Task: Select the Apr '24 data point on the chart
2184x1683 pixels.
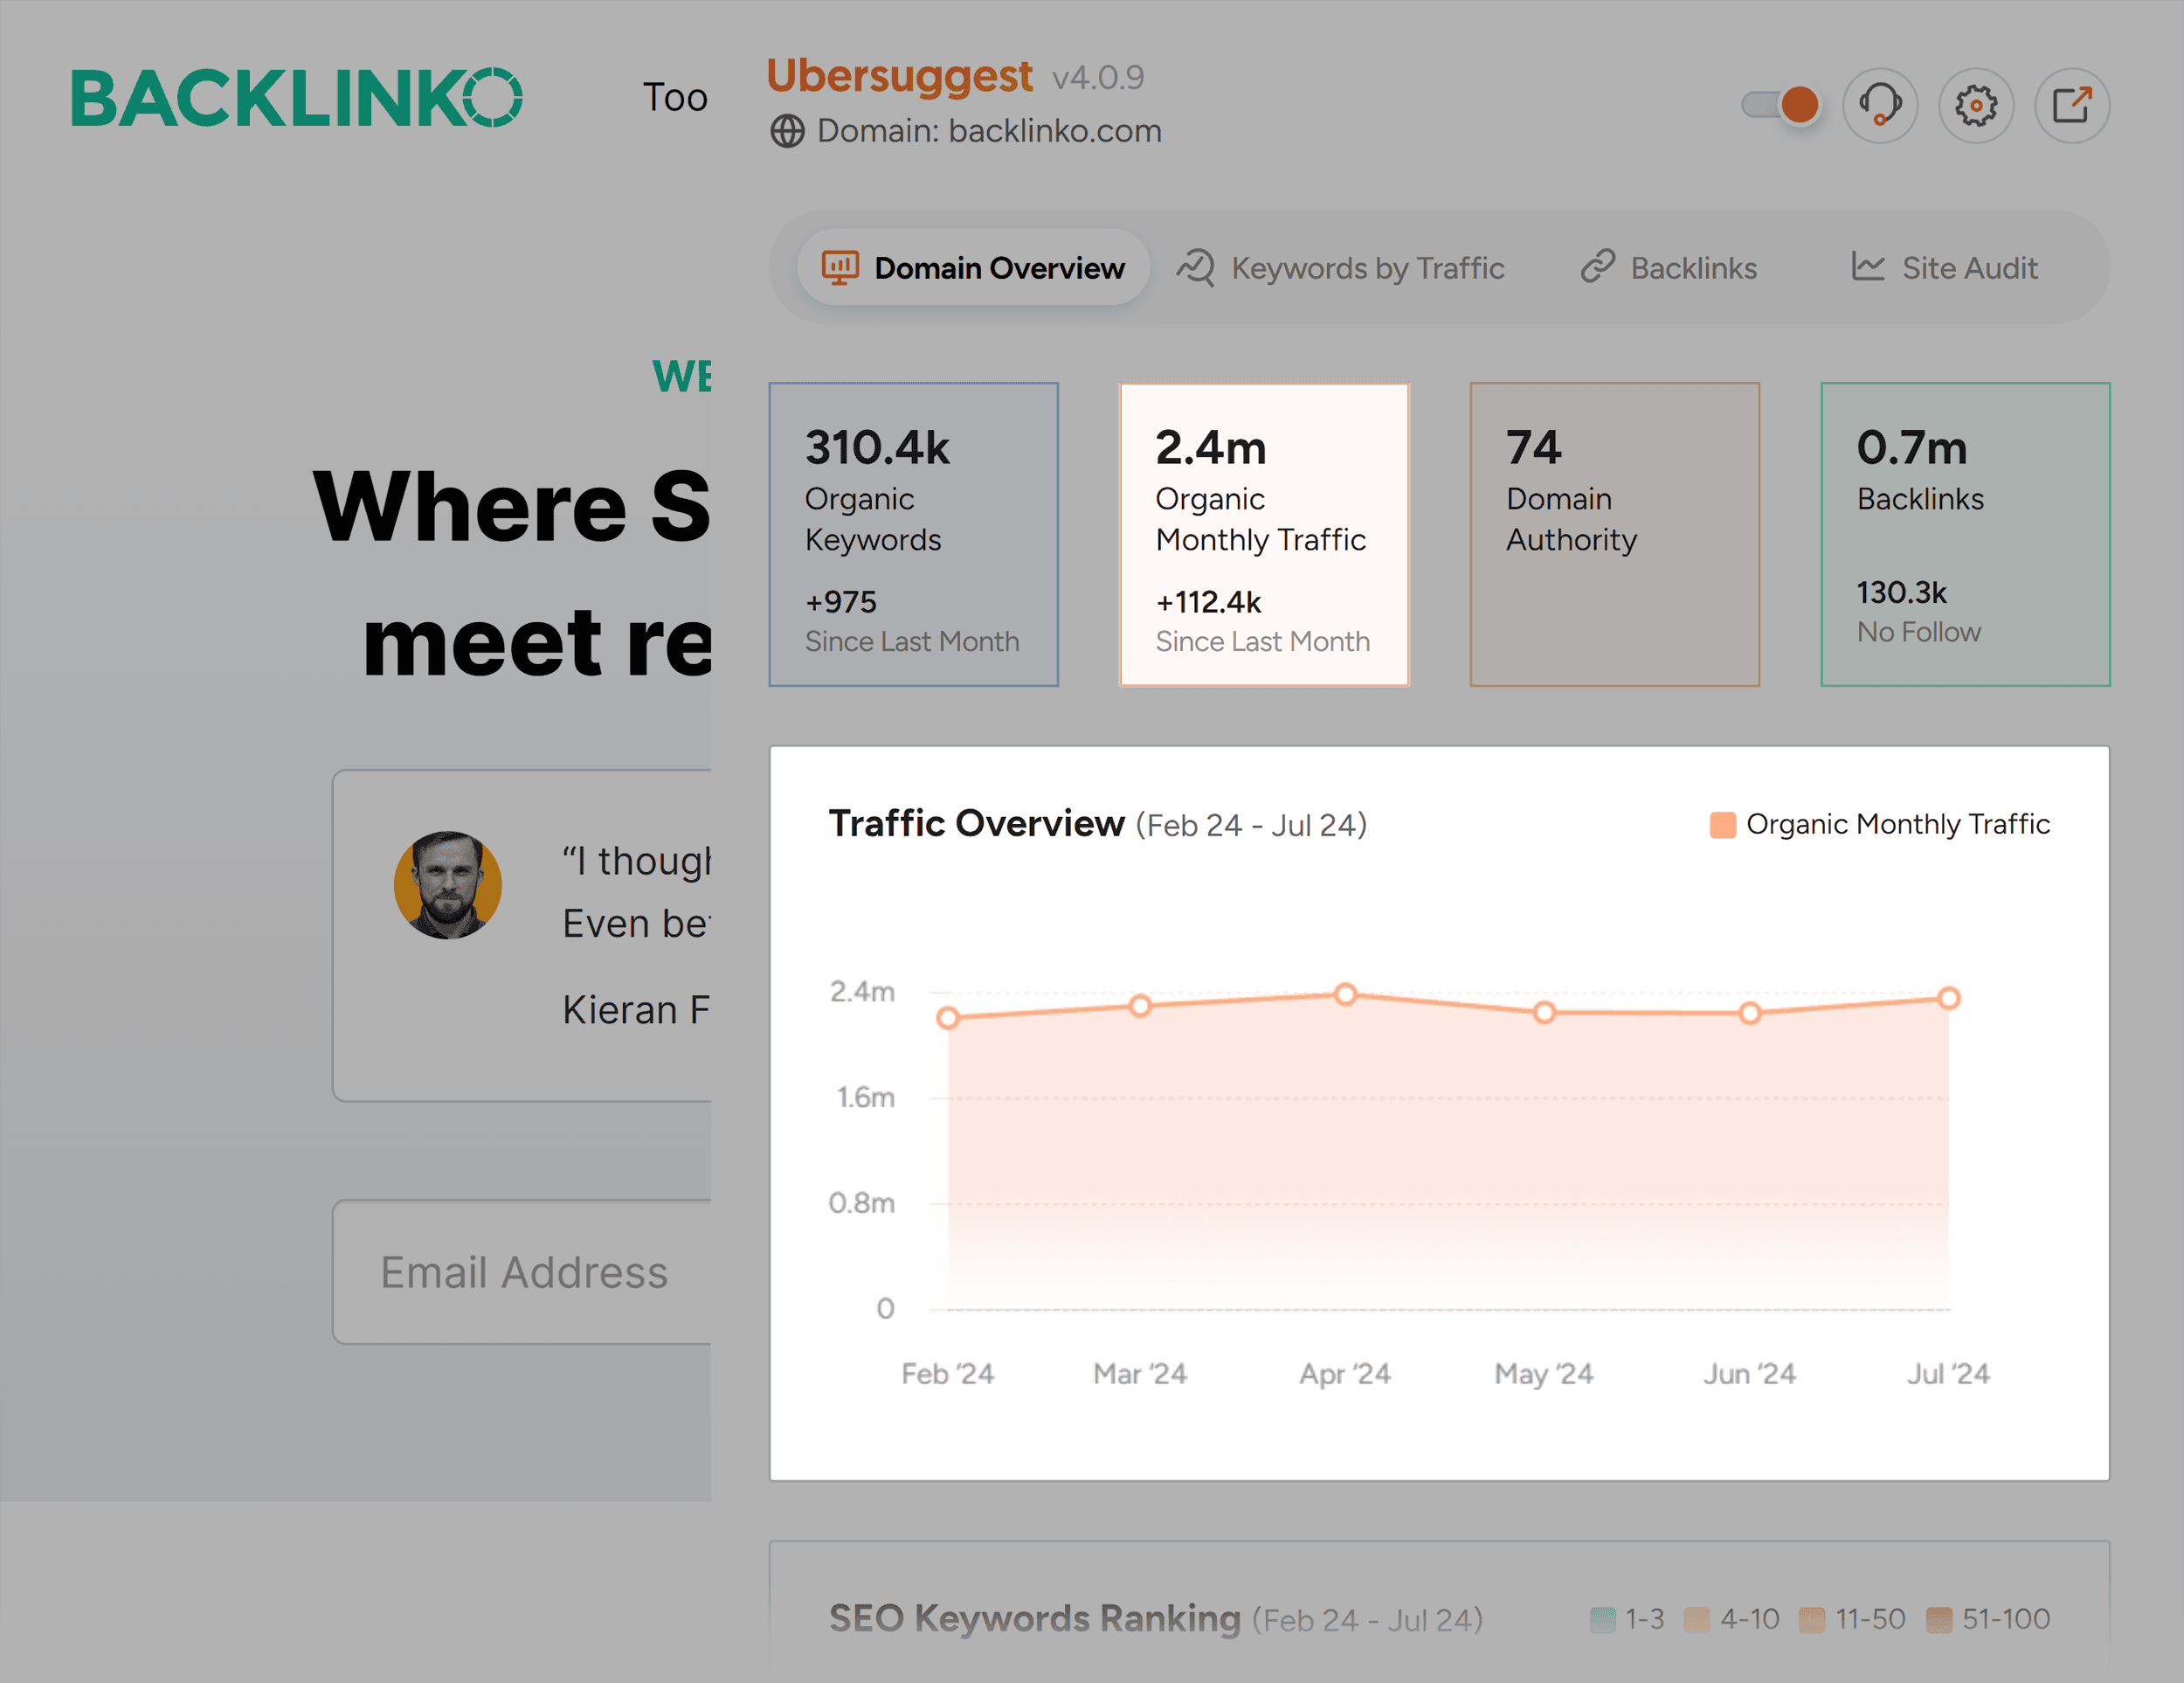Action: (1346, 993)
